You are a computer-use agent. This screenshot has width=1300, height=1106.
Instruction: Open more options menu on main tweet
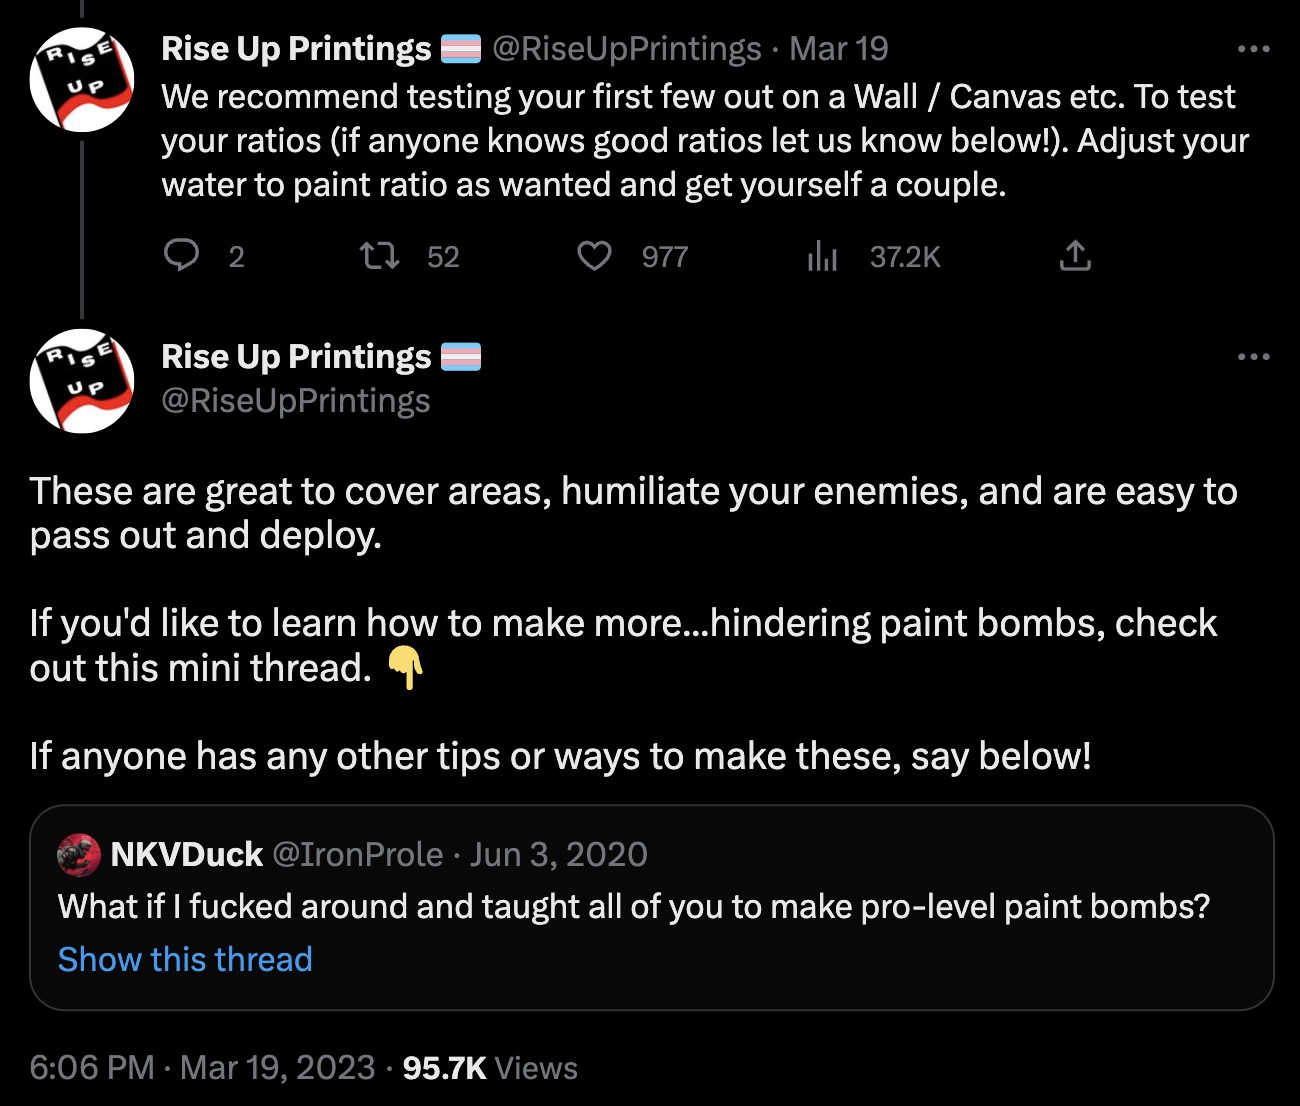click(x=1253, y=357)
